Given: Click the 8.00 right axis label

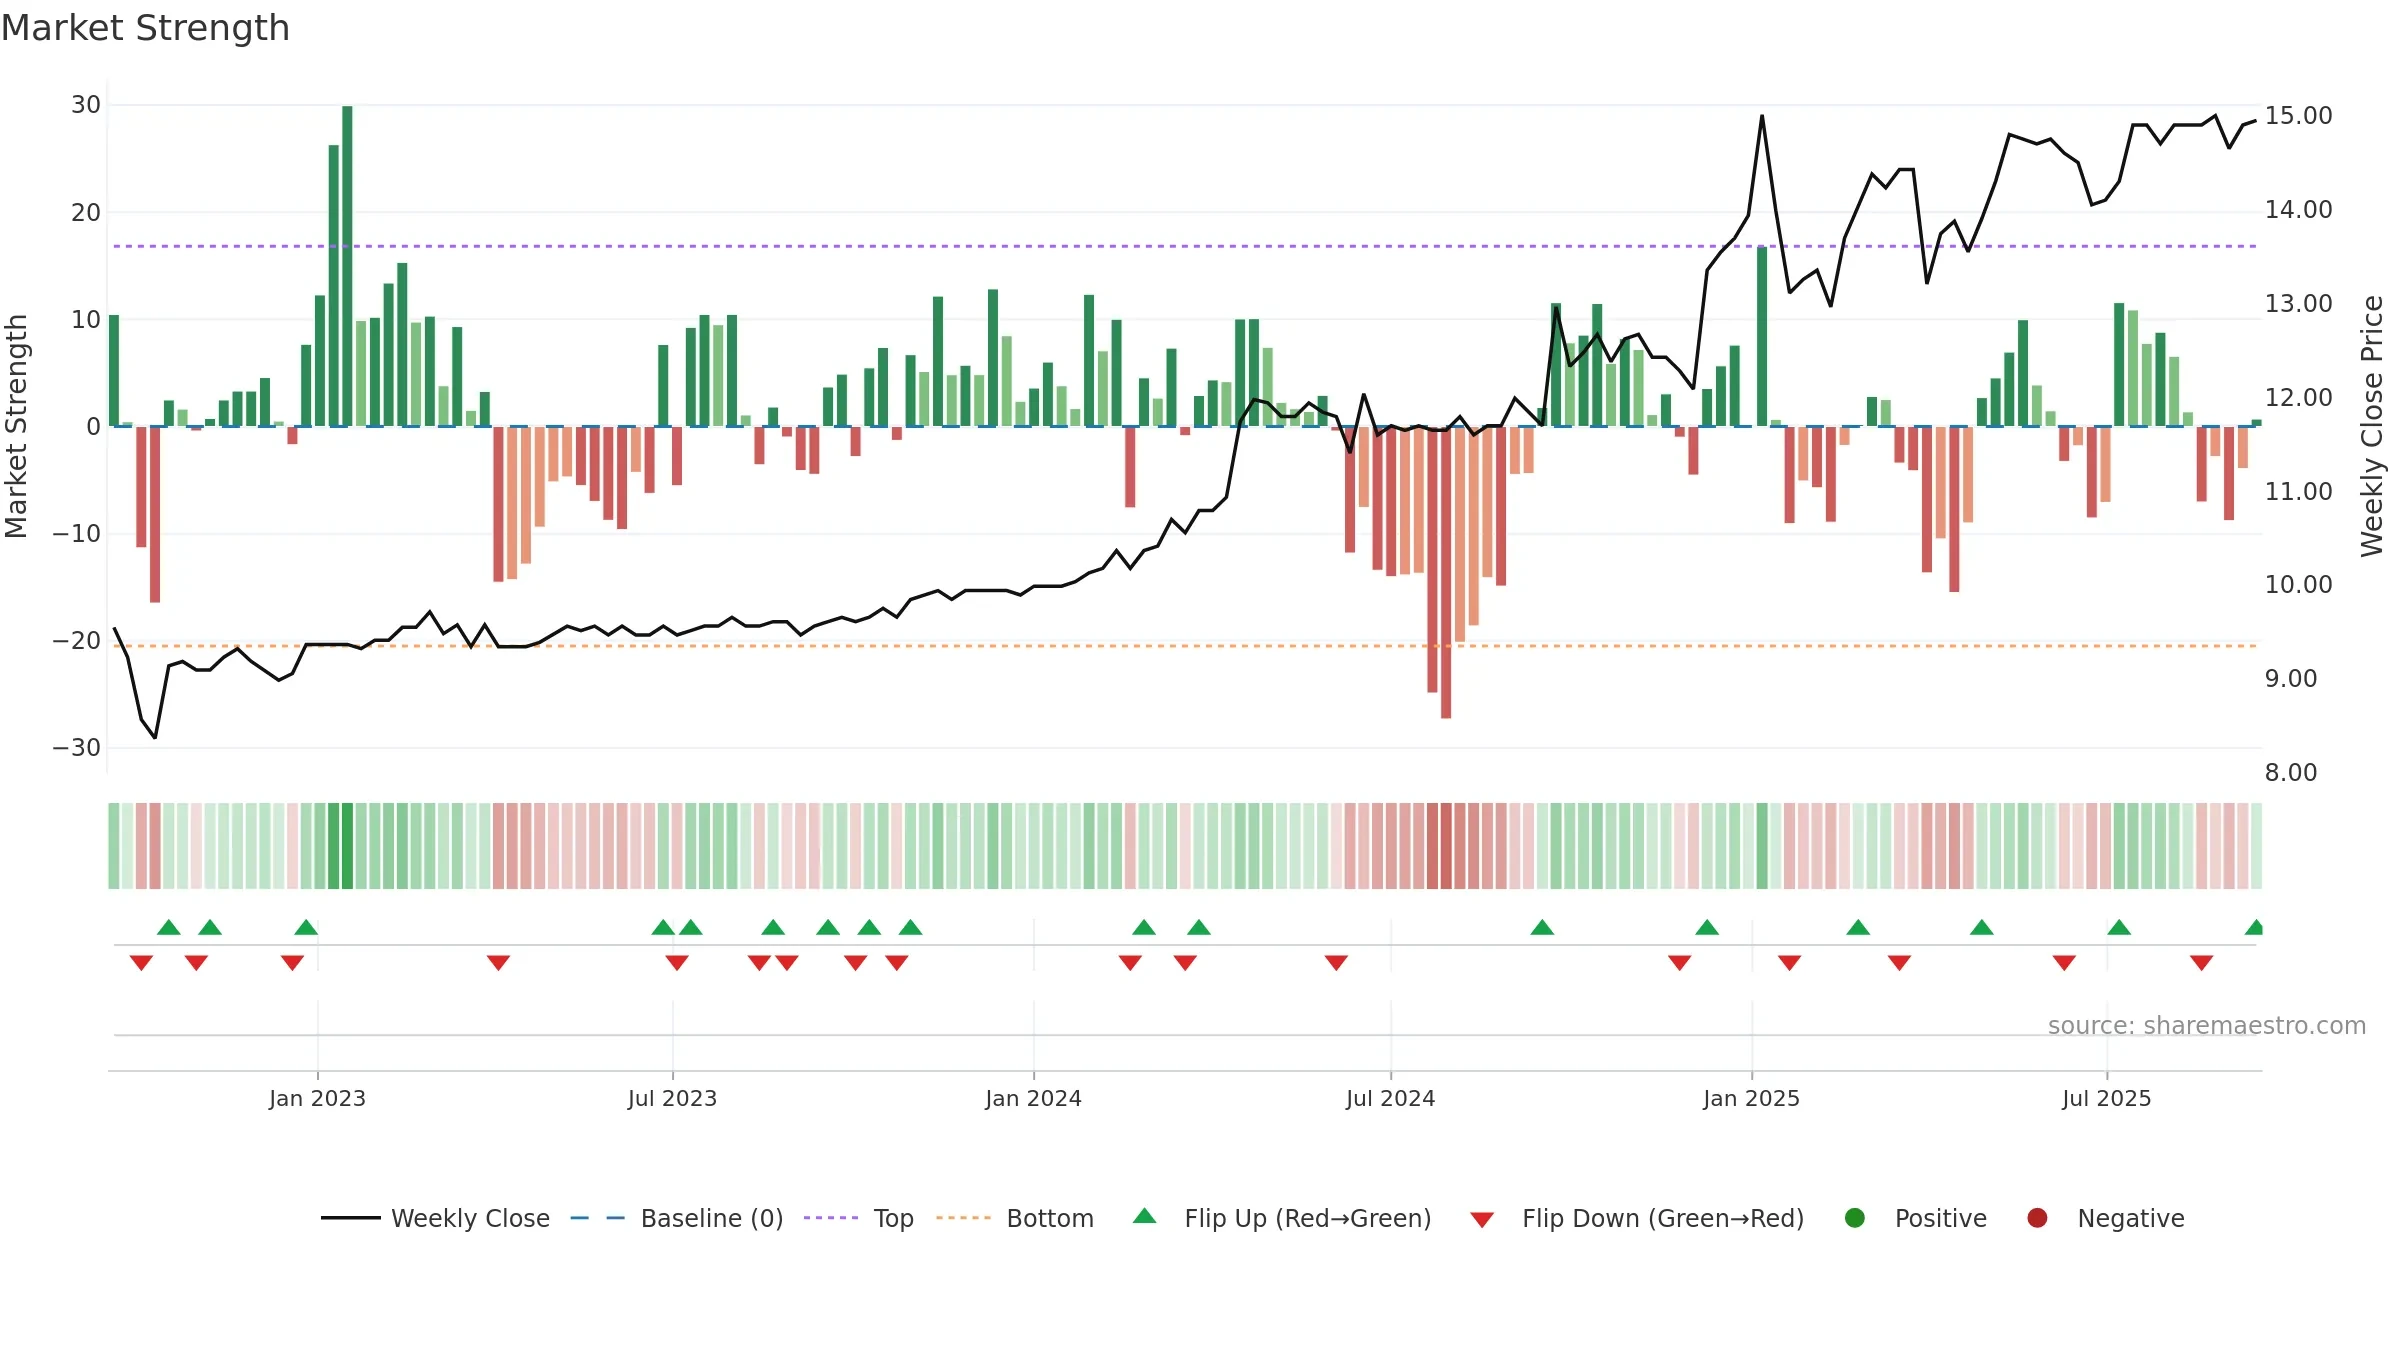Looking at the screenshot, I should pyautogui.click(x=2290, y=772).
